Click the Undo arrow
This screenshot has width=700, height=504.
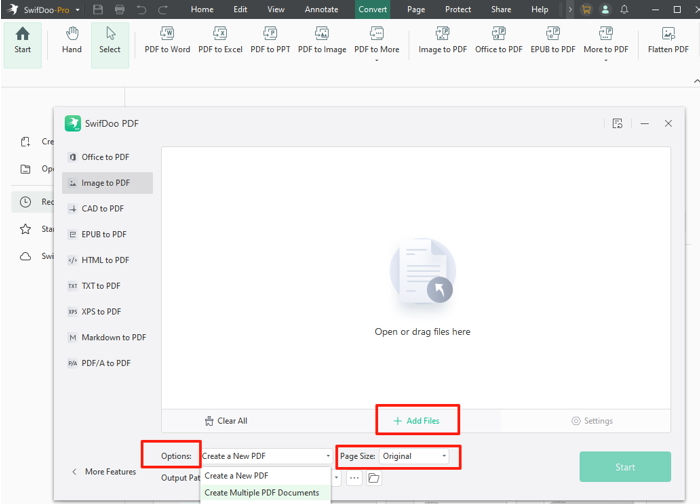(141, 9)
